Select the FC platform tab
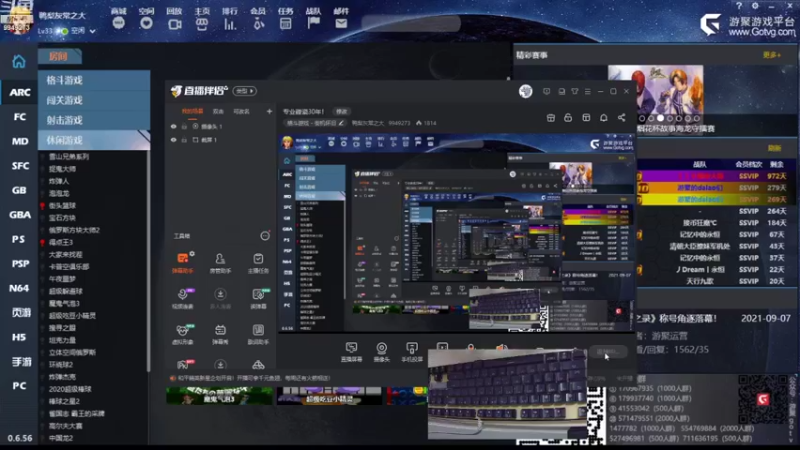The width and height of the screenshot is (800, 450). click(x=19, y=117)
